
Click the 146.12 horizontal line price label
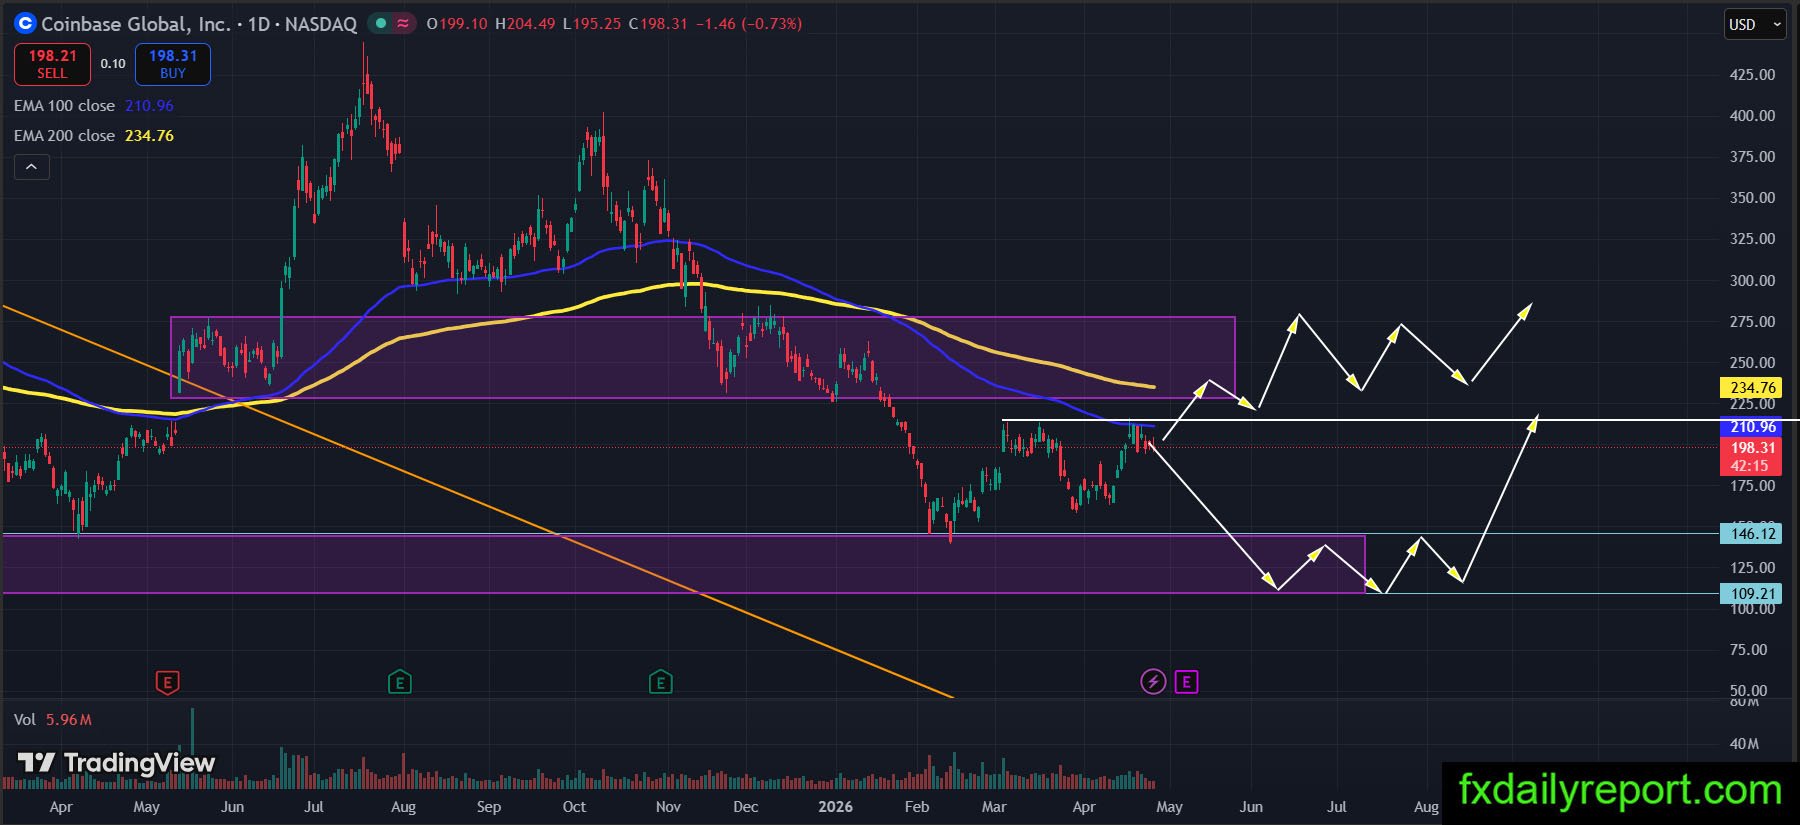[x=1753, y=534]
